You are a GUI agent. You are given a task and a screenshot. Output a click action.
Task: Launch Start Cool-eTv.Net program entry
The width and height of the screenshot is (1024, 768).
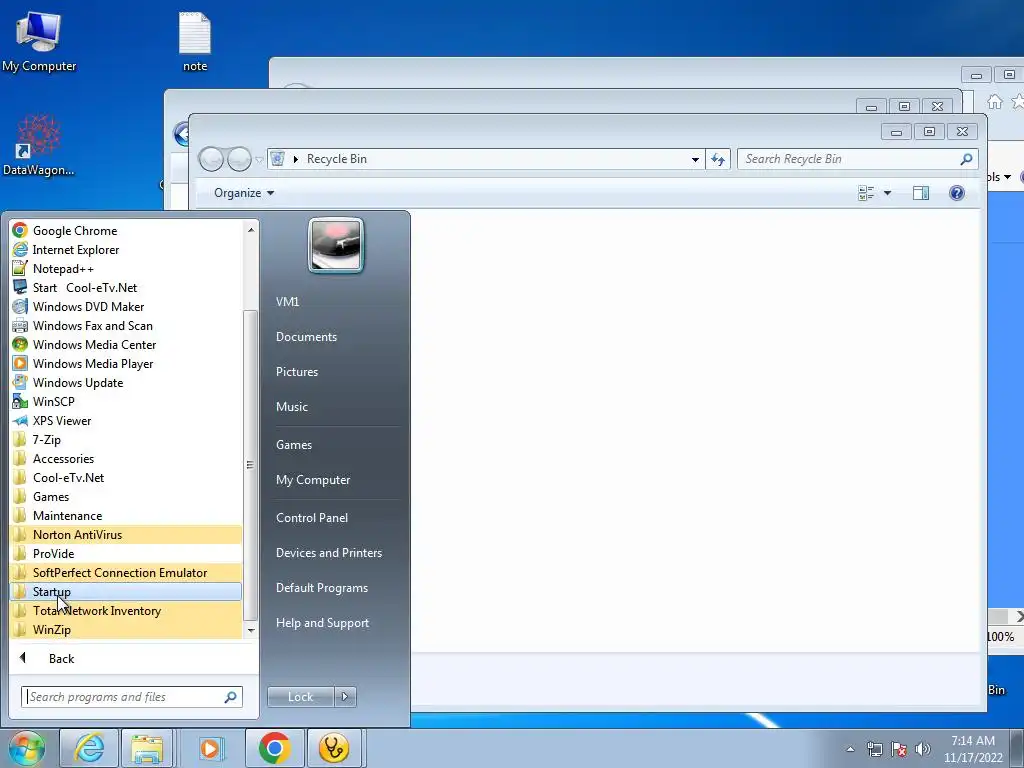(126, 287)
